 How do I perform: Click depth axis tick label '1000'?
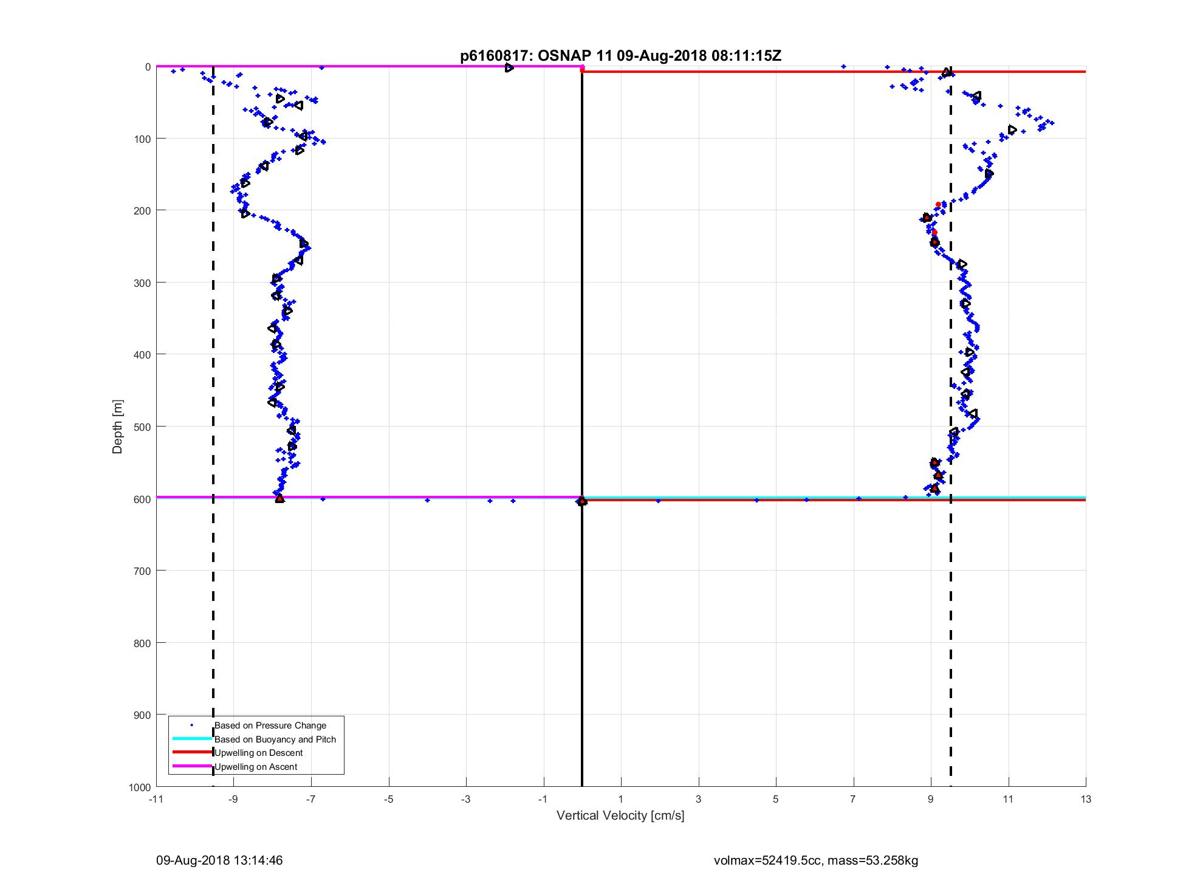click(x=139, y=787)
